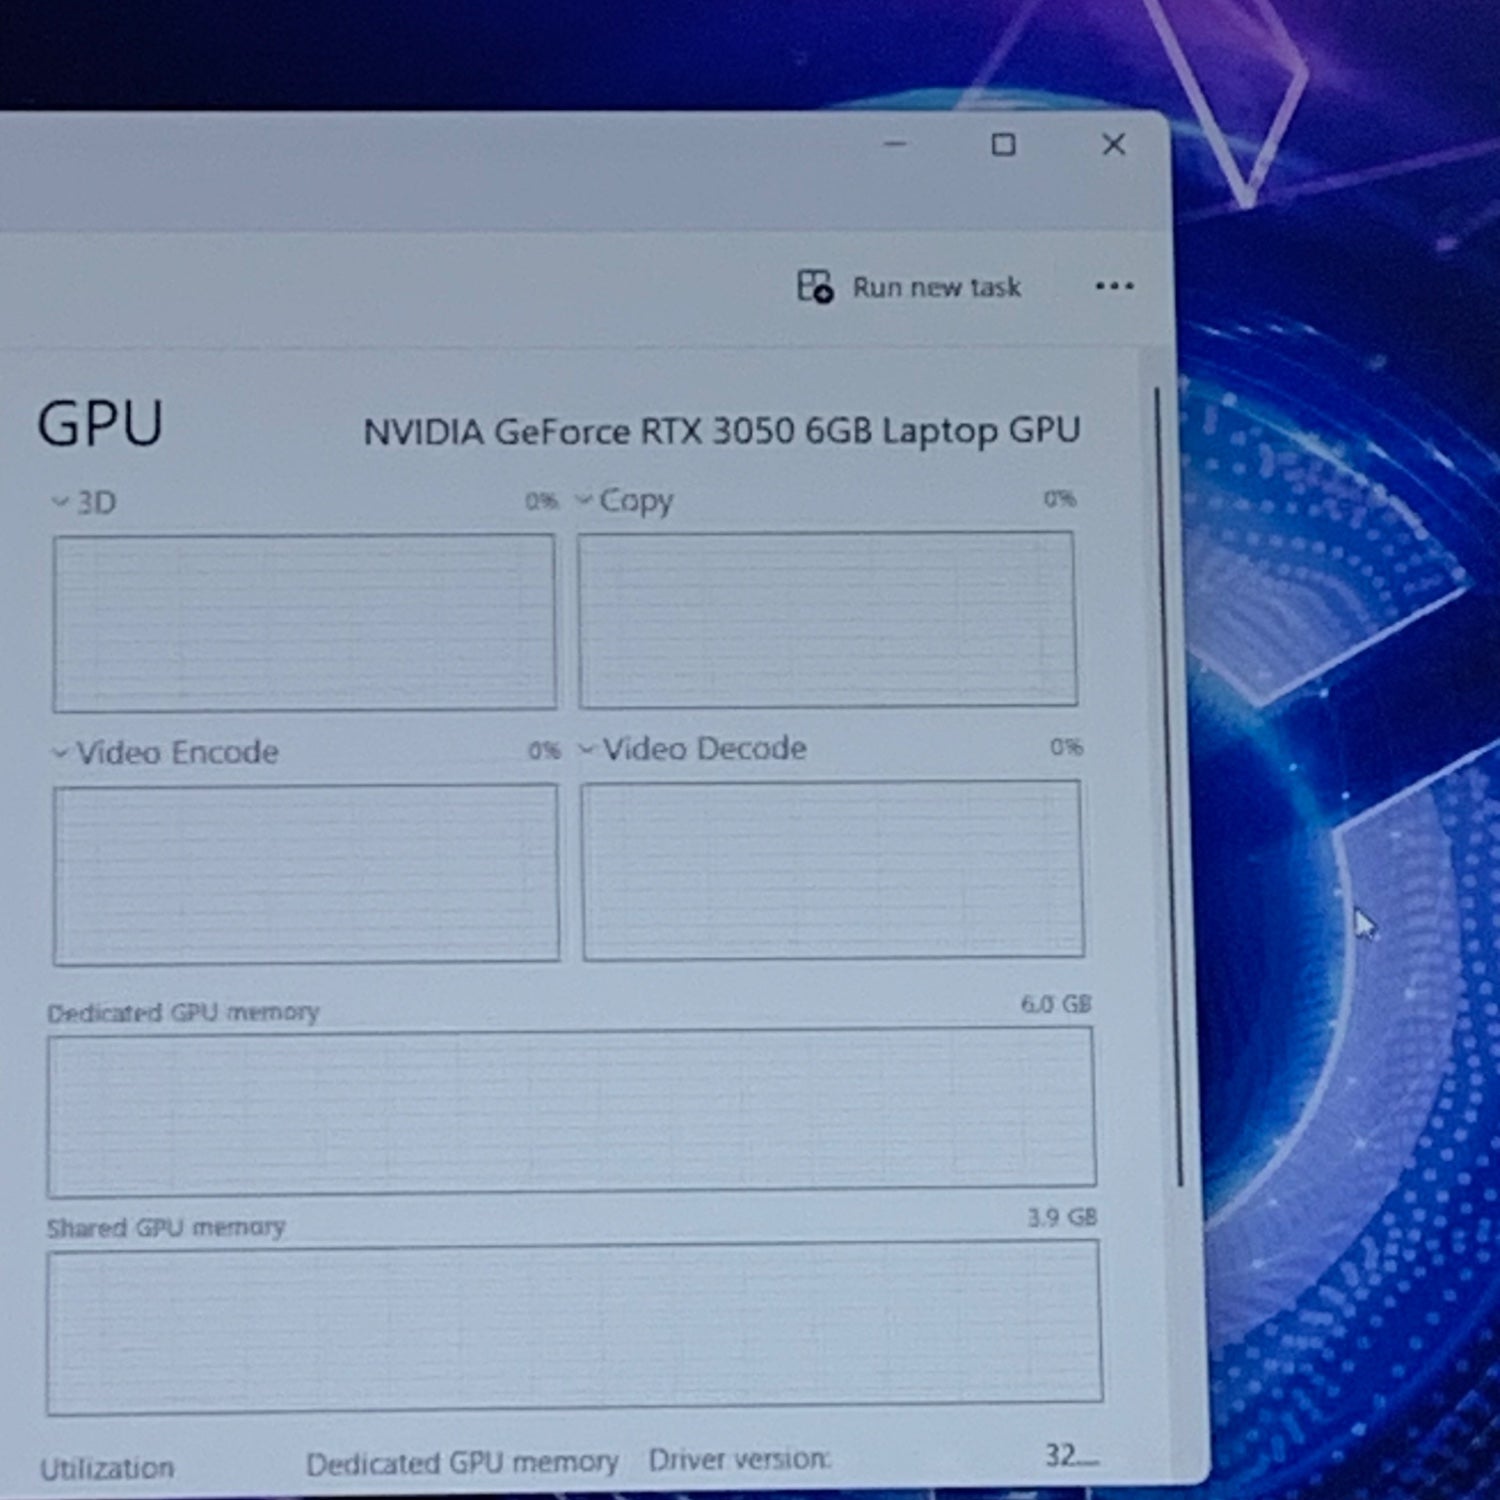Minimize the Task Manager window
The height and width of the screenshot is (1500, 1500).
895,144
